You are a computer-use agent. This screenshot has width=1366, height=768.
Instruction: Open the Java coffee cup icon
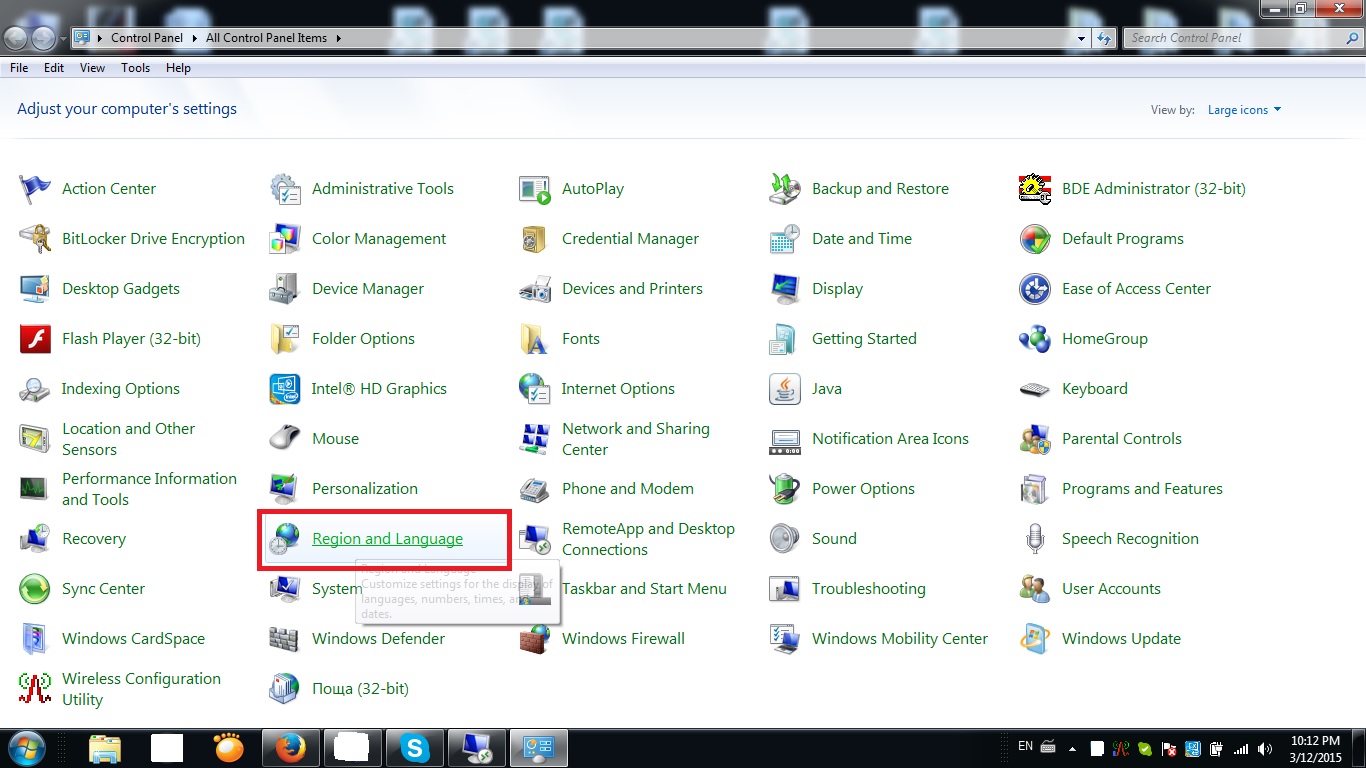pyautogui.click(x=785, y=388)
